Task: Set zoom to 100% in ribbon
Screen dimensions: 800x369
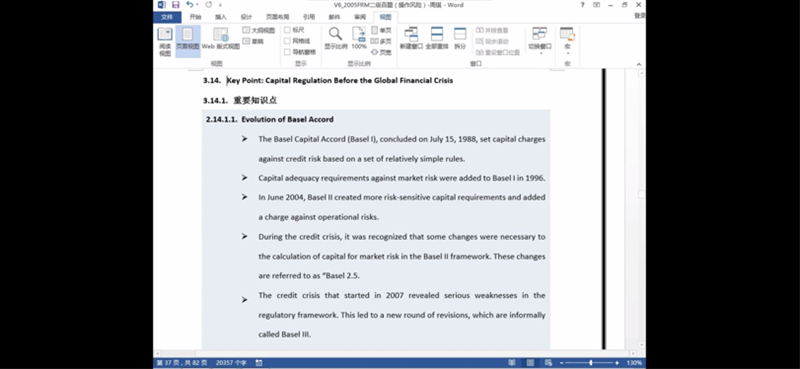Action: coord(359,38)
